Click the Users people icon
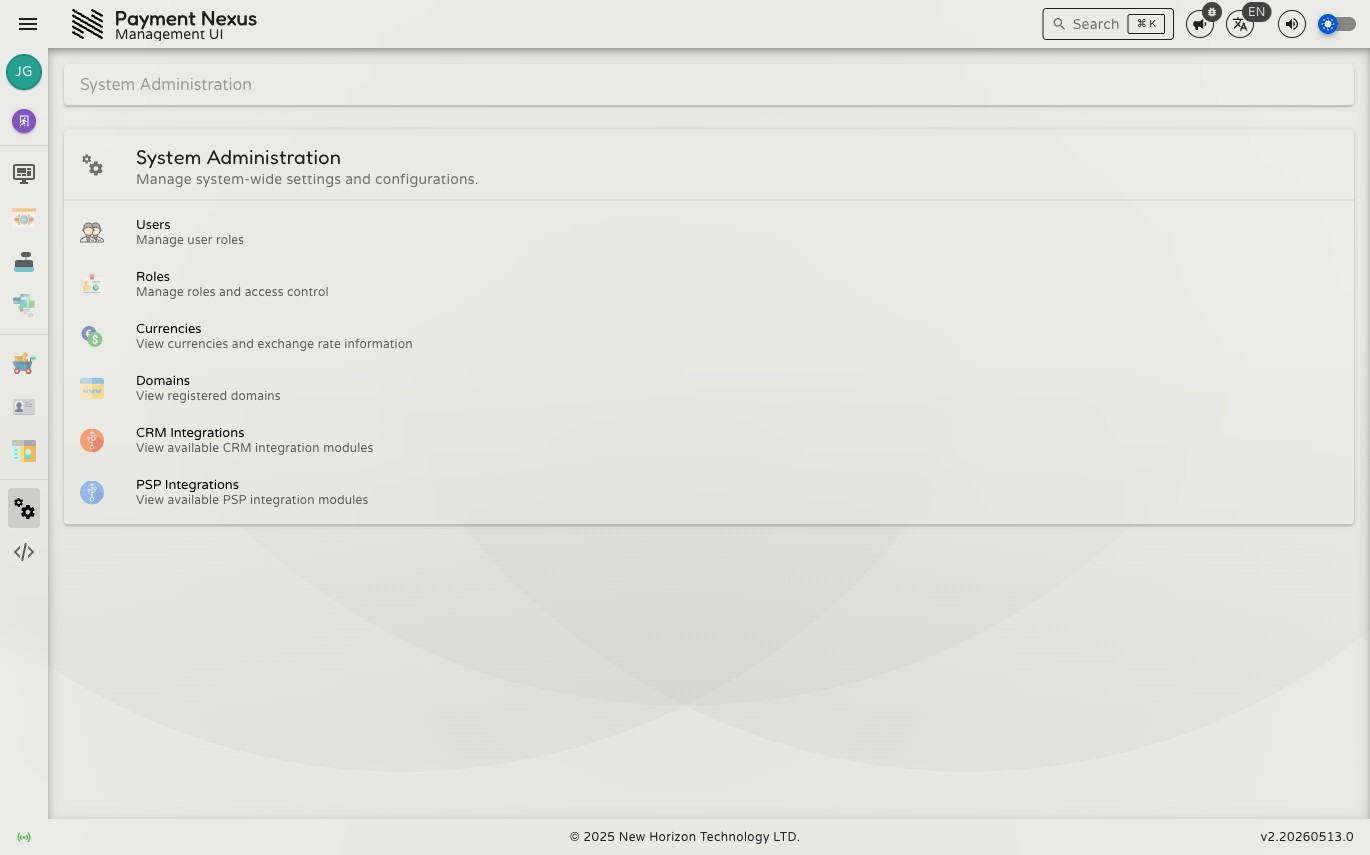Image resolution: width=1370 pixels, height=855 pixels. point(92,232)
